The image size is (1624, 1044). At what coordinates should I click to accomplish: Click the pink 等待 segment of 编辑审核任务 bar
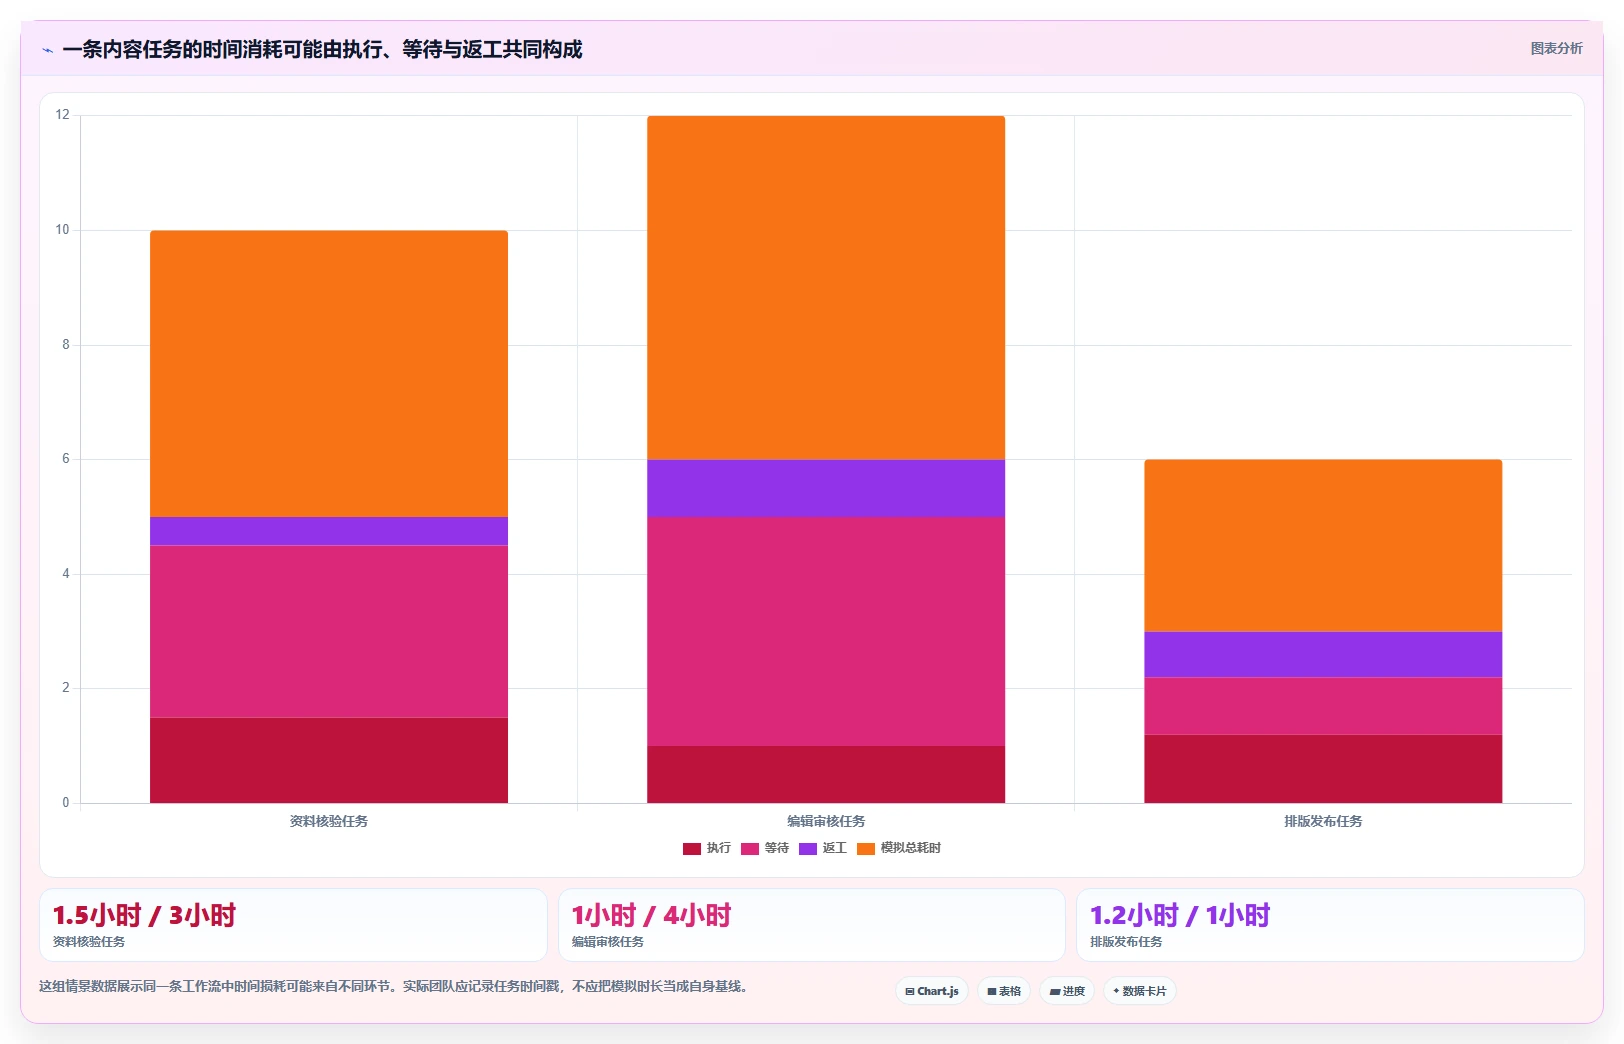pos(826,631)
